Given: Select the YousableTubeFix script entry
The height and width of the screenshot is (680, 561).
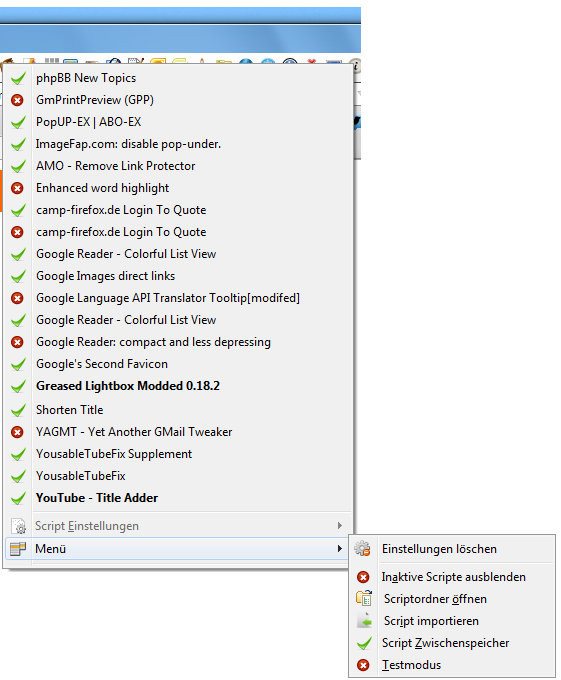Looking at the screenshot, I should [x=178, y=476].
